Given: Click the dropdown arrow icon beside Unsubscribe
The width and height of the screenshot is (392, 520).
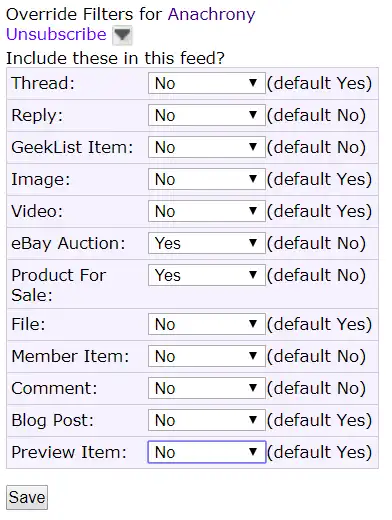Looking at the screenshot, I should (x=122, y=35).
